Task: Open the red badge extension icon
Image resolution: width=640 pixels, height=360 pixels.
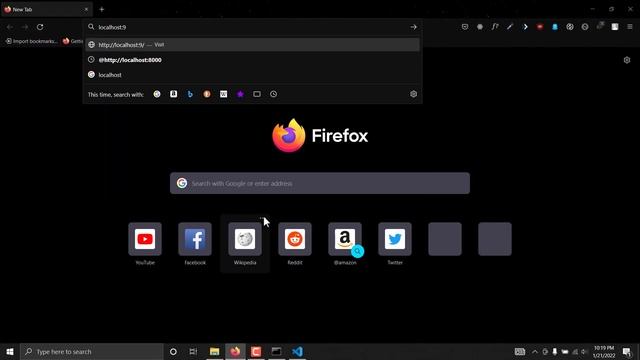Action: (540, 27)
